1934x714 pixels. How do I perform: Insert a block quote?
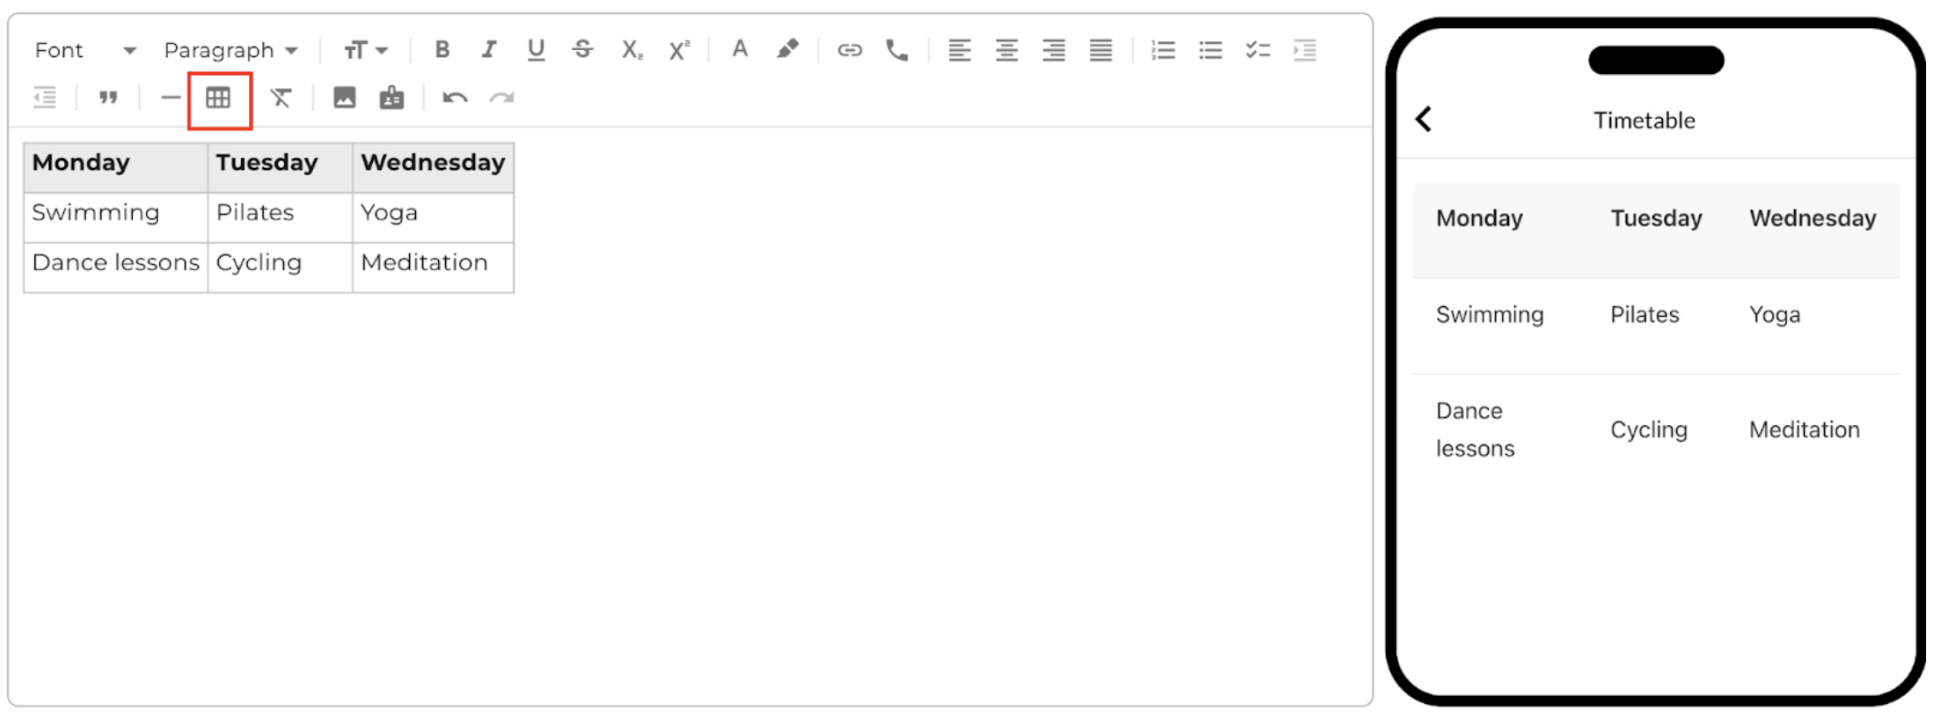[x=108, y=98]
